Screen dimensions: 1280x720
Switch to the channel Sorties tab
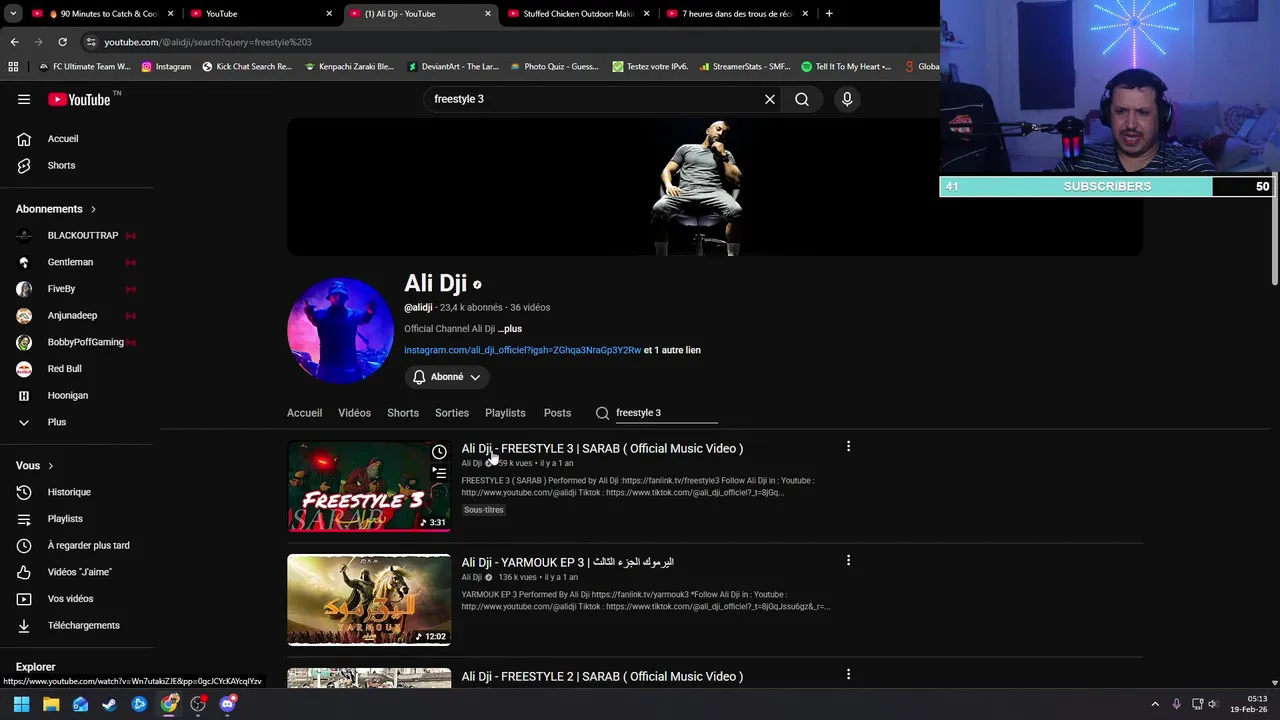(x=452, y=413)
